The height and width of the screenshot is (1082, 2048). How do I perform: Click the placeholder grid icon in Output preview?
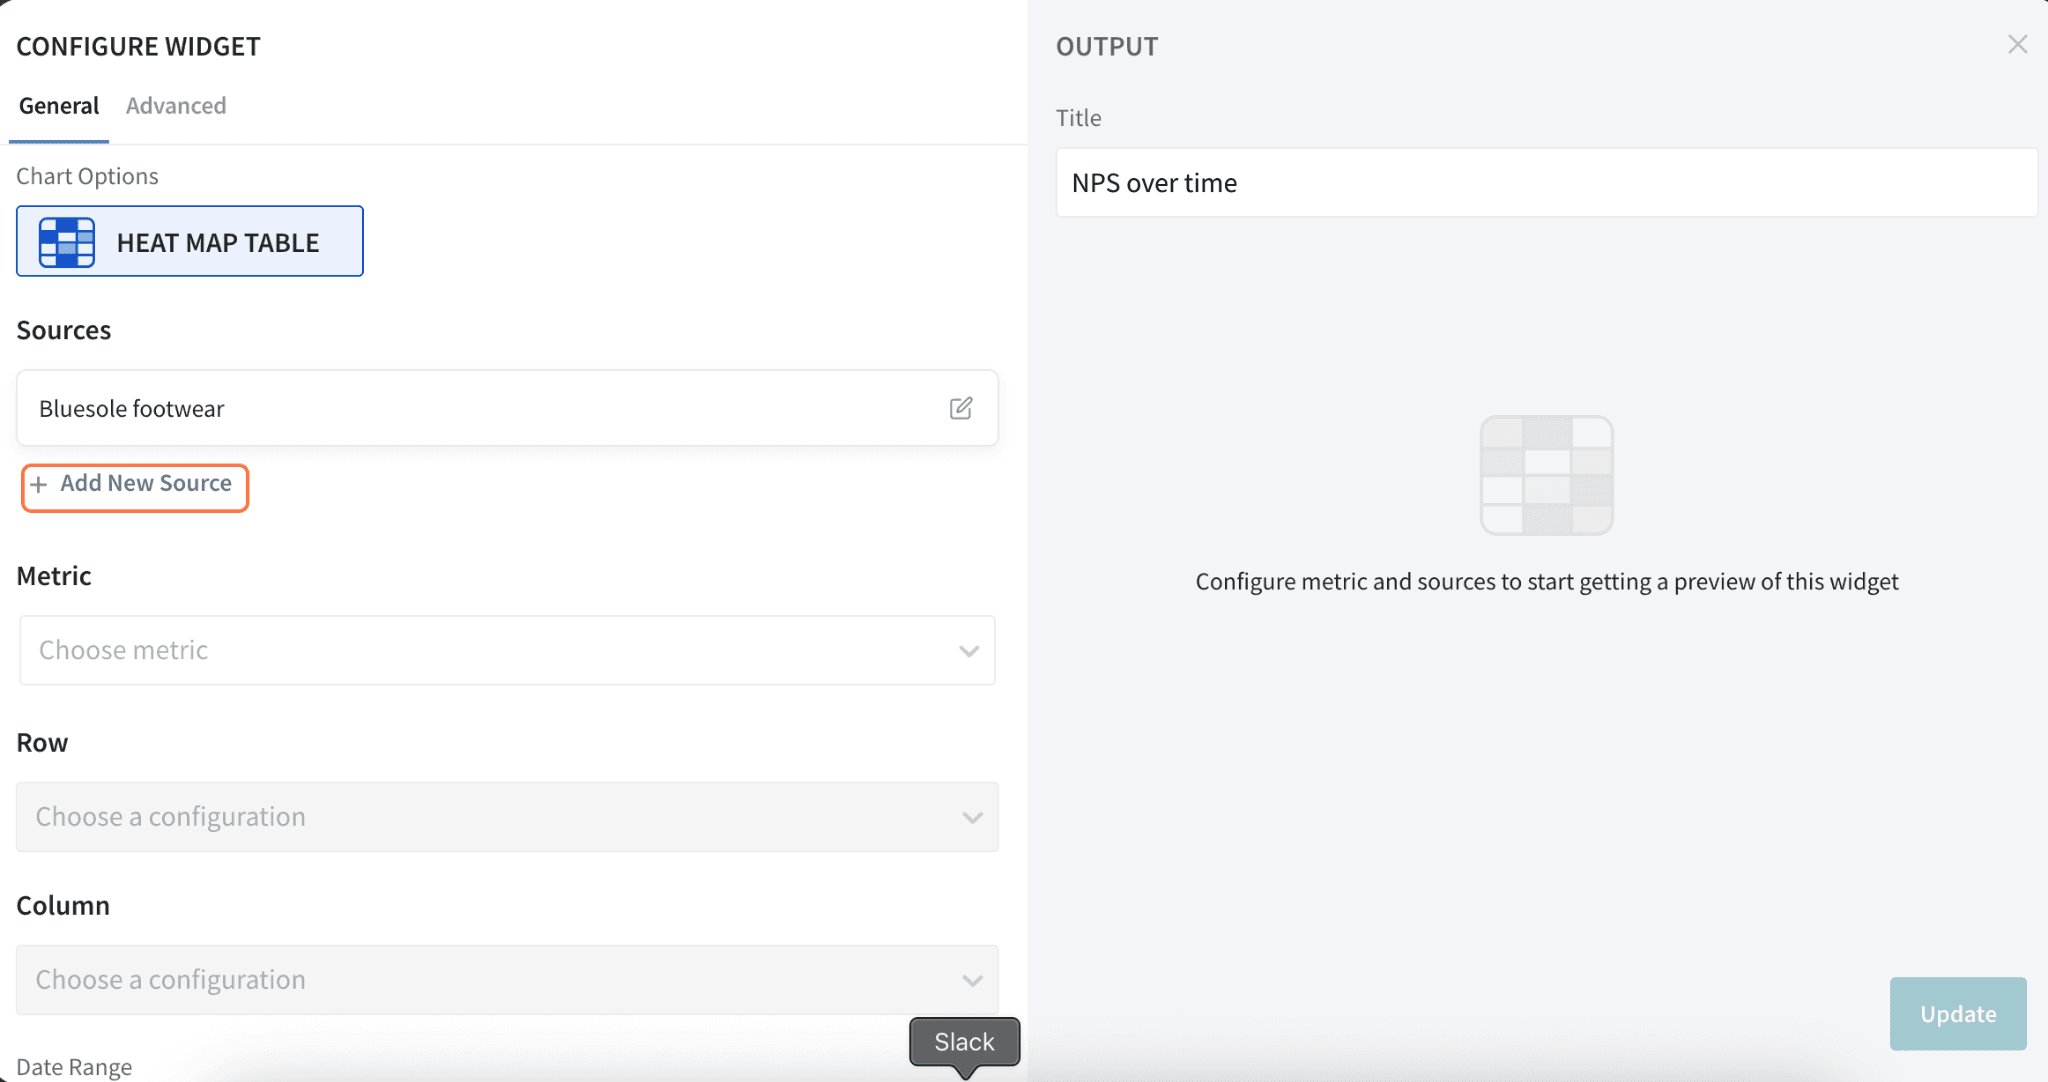click(1546, 475)
